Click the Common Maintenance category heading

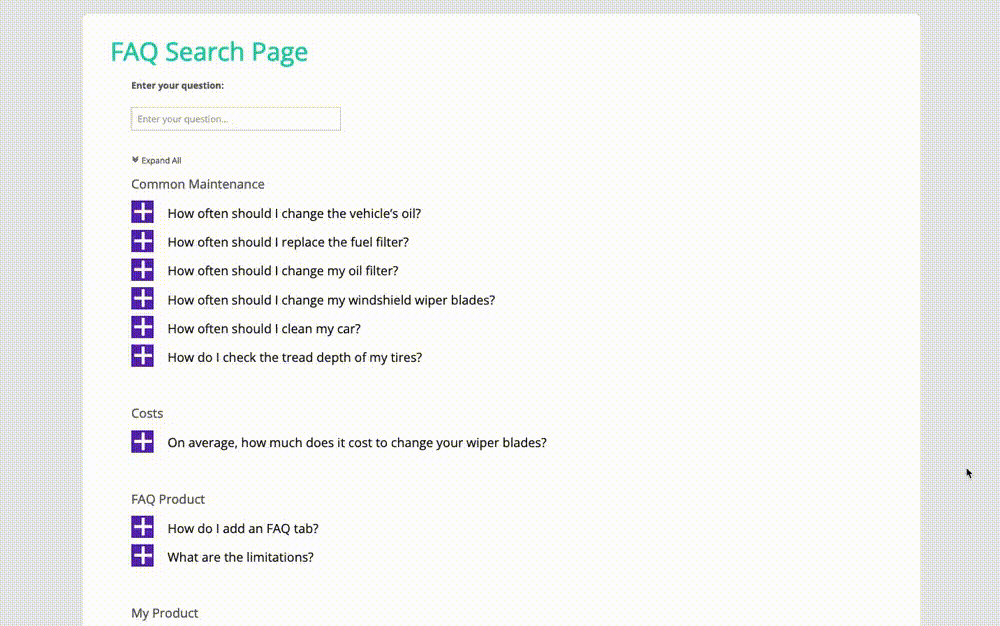[198, 184]
